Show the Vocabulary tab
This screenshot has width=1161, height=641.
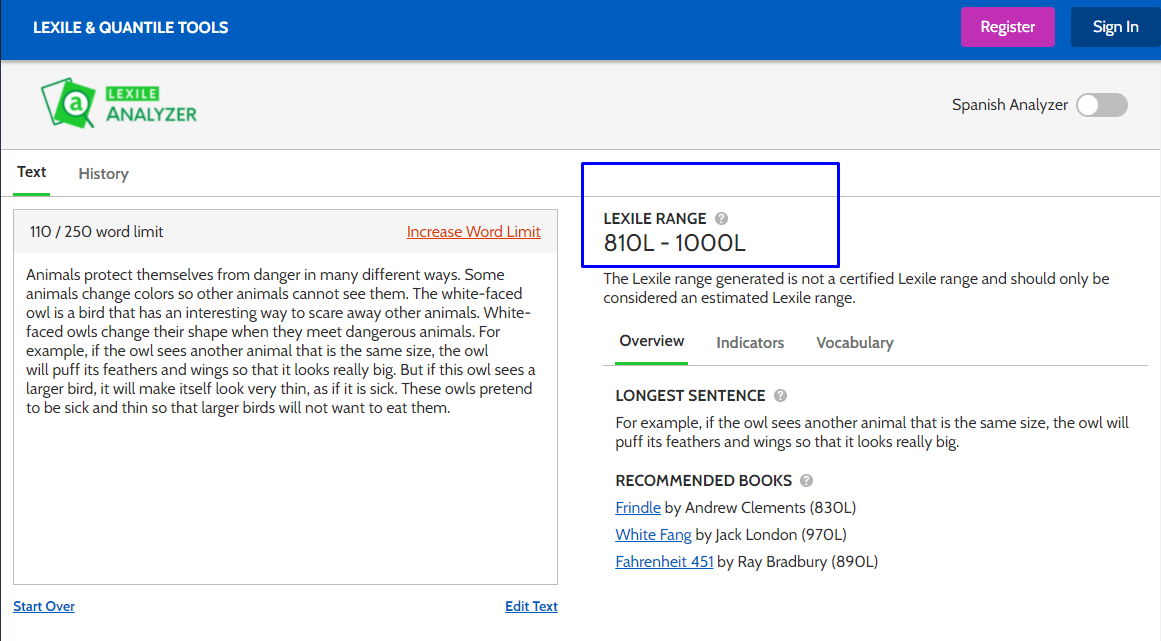[x=854, y=343]
